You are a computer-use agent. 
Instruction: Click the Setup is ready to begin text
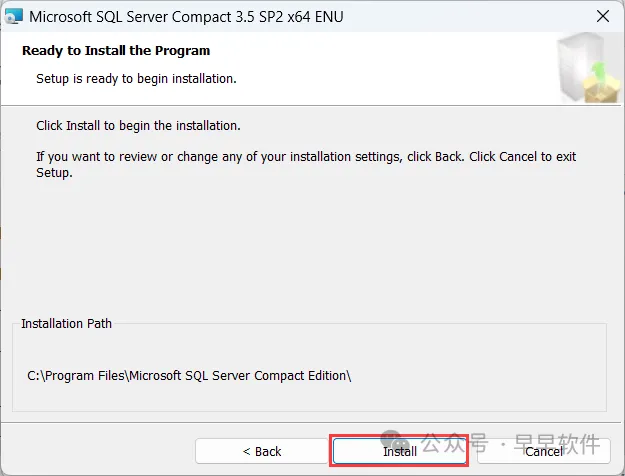pos(136,79)
